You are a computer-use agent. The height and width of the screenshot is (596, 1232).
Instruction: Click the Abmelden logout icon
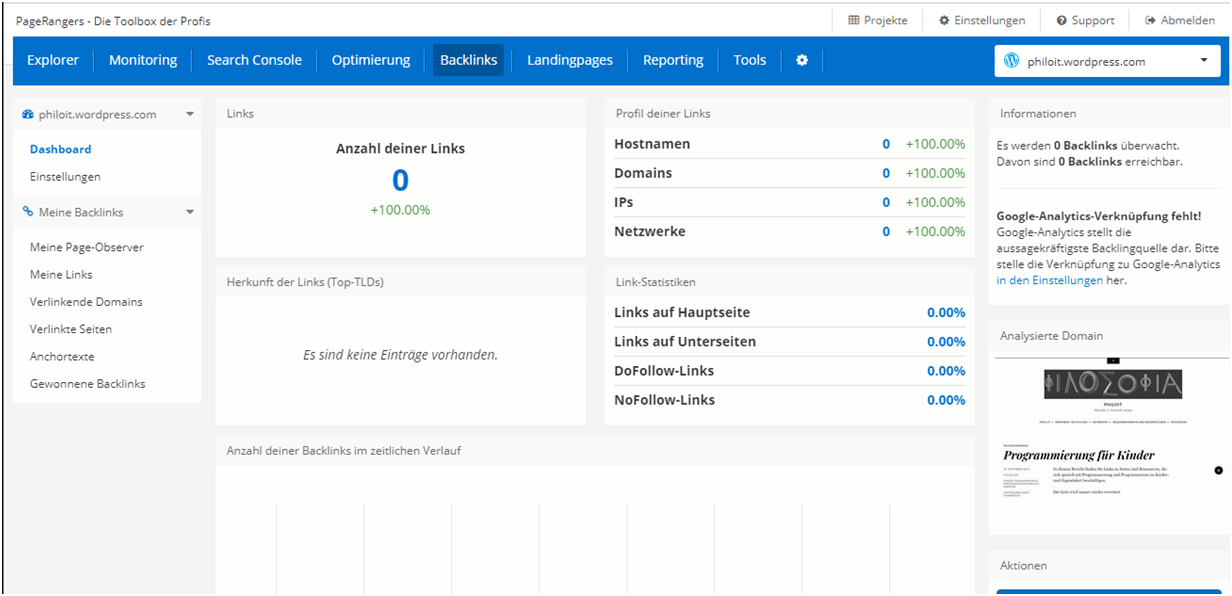pyautogui.click(x=1150, y=20)
